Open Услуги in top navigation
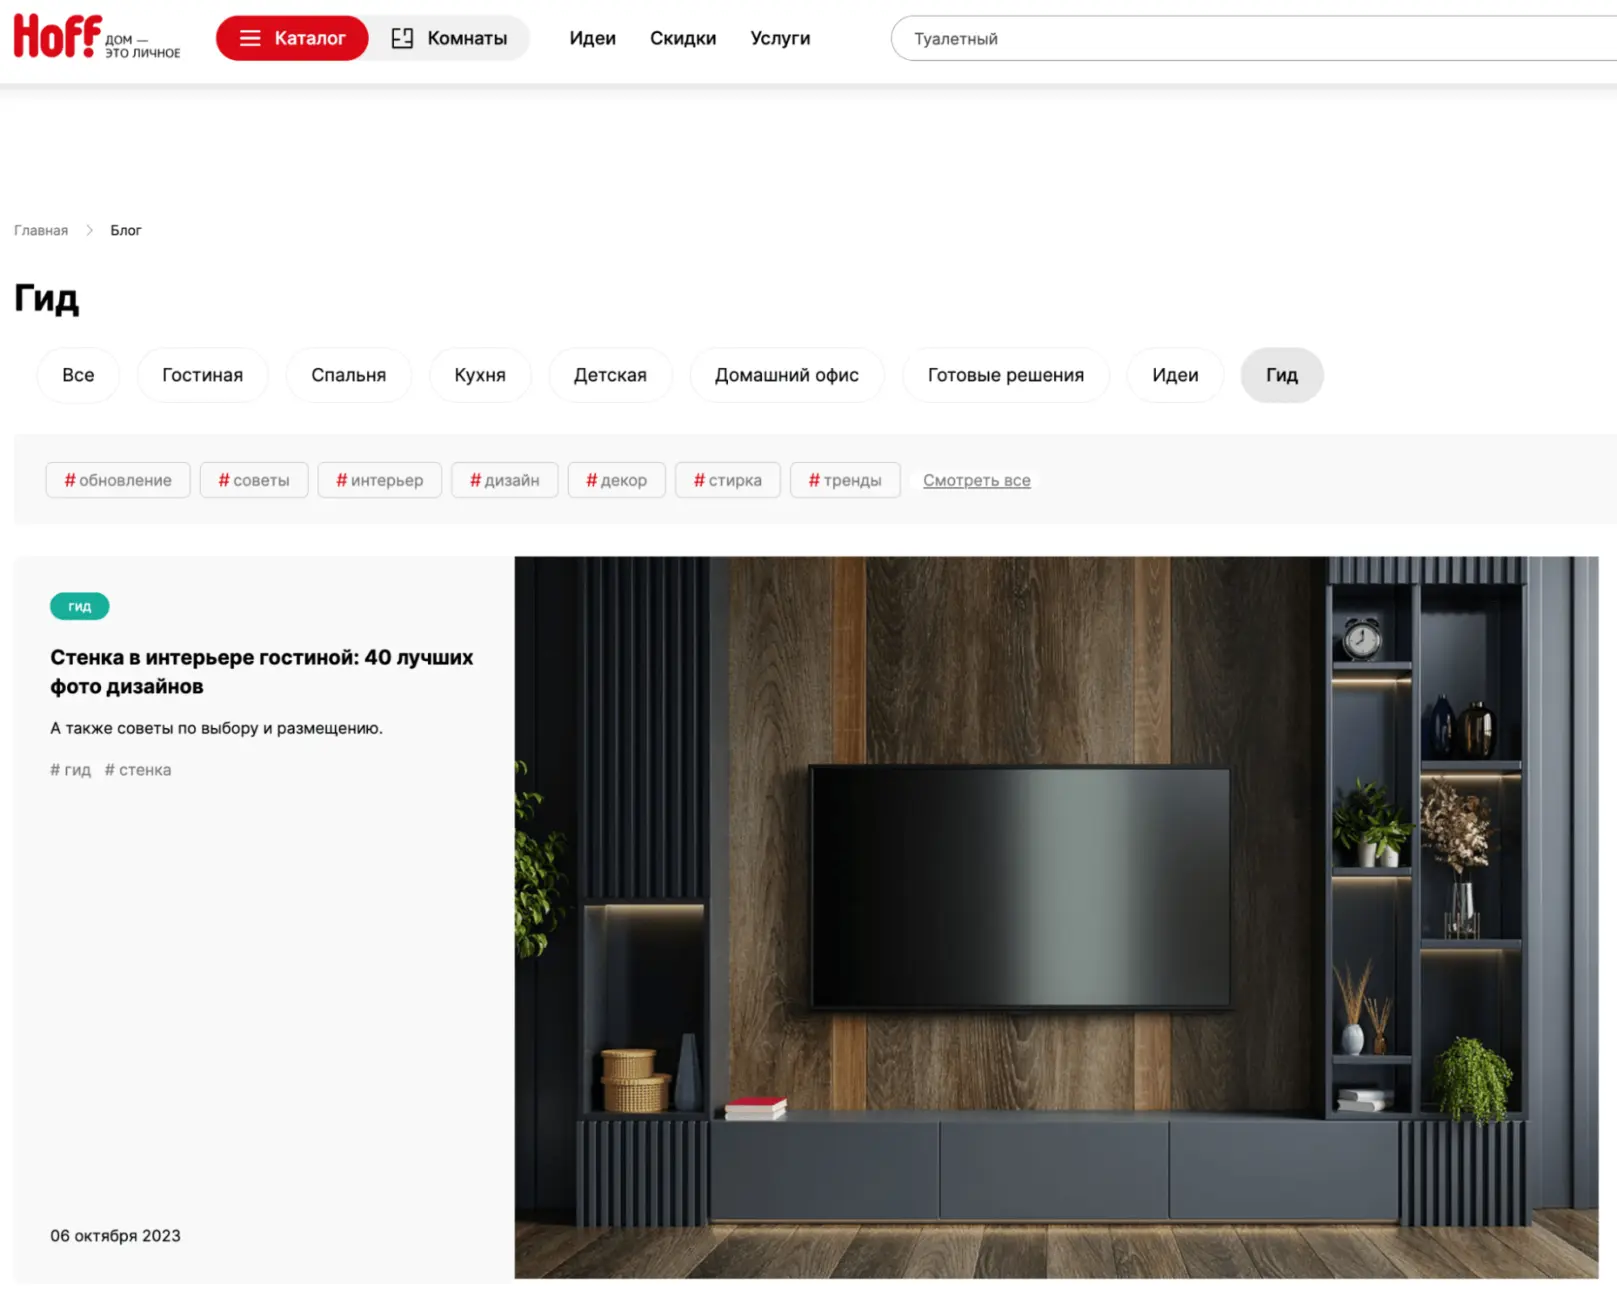The height and width of the screenshot is (1300, 1617). click(x=780, y=38)
